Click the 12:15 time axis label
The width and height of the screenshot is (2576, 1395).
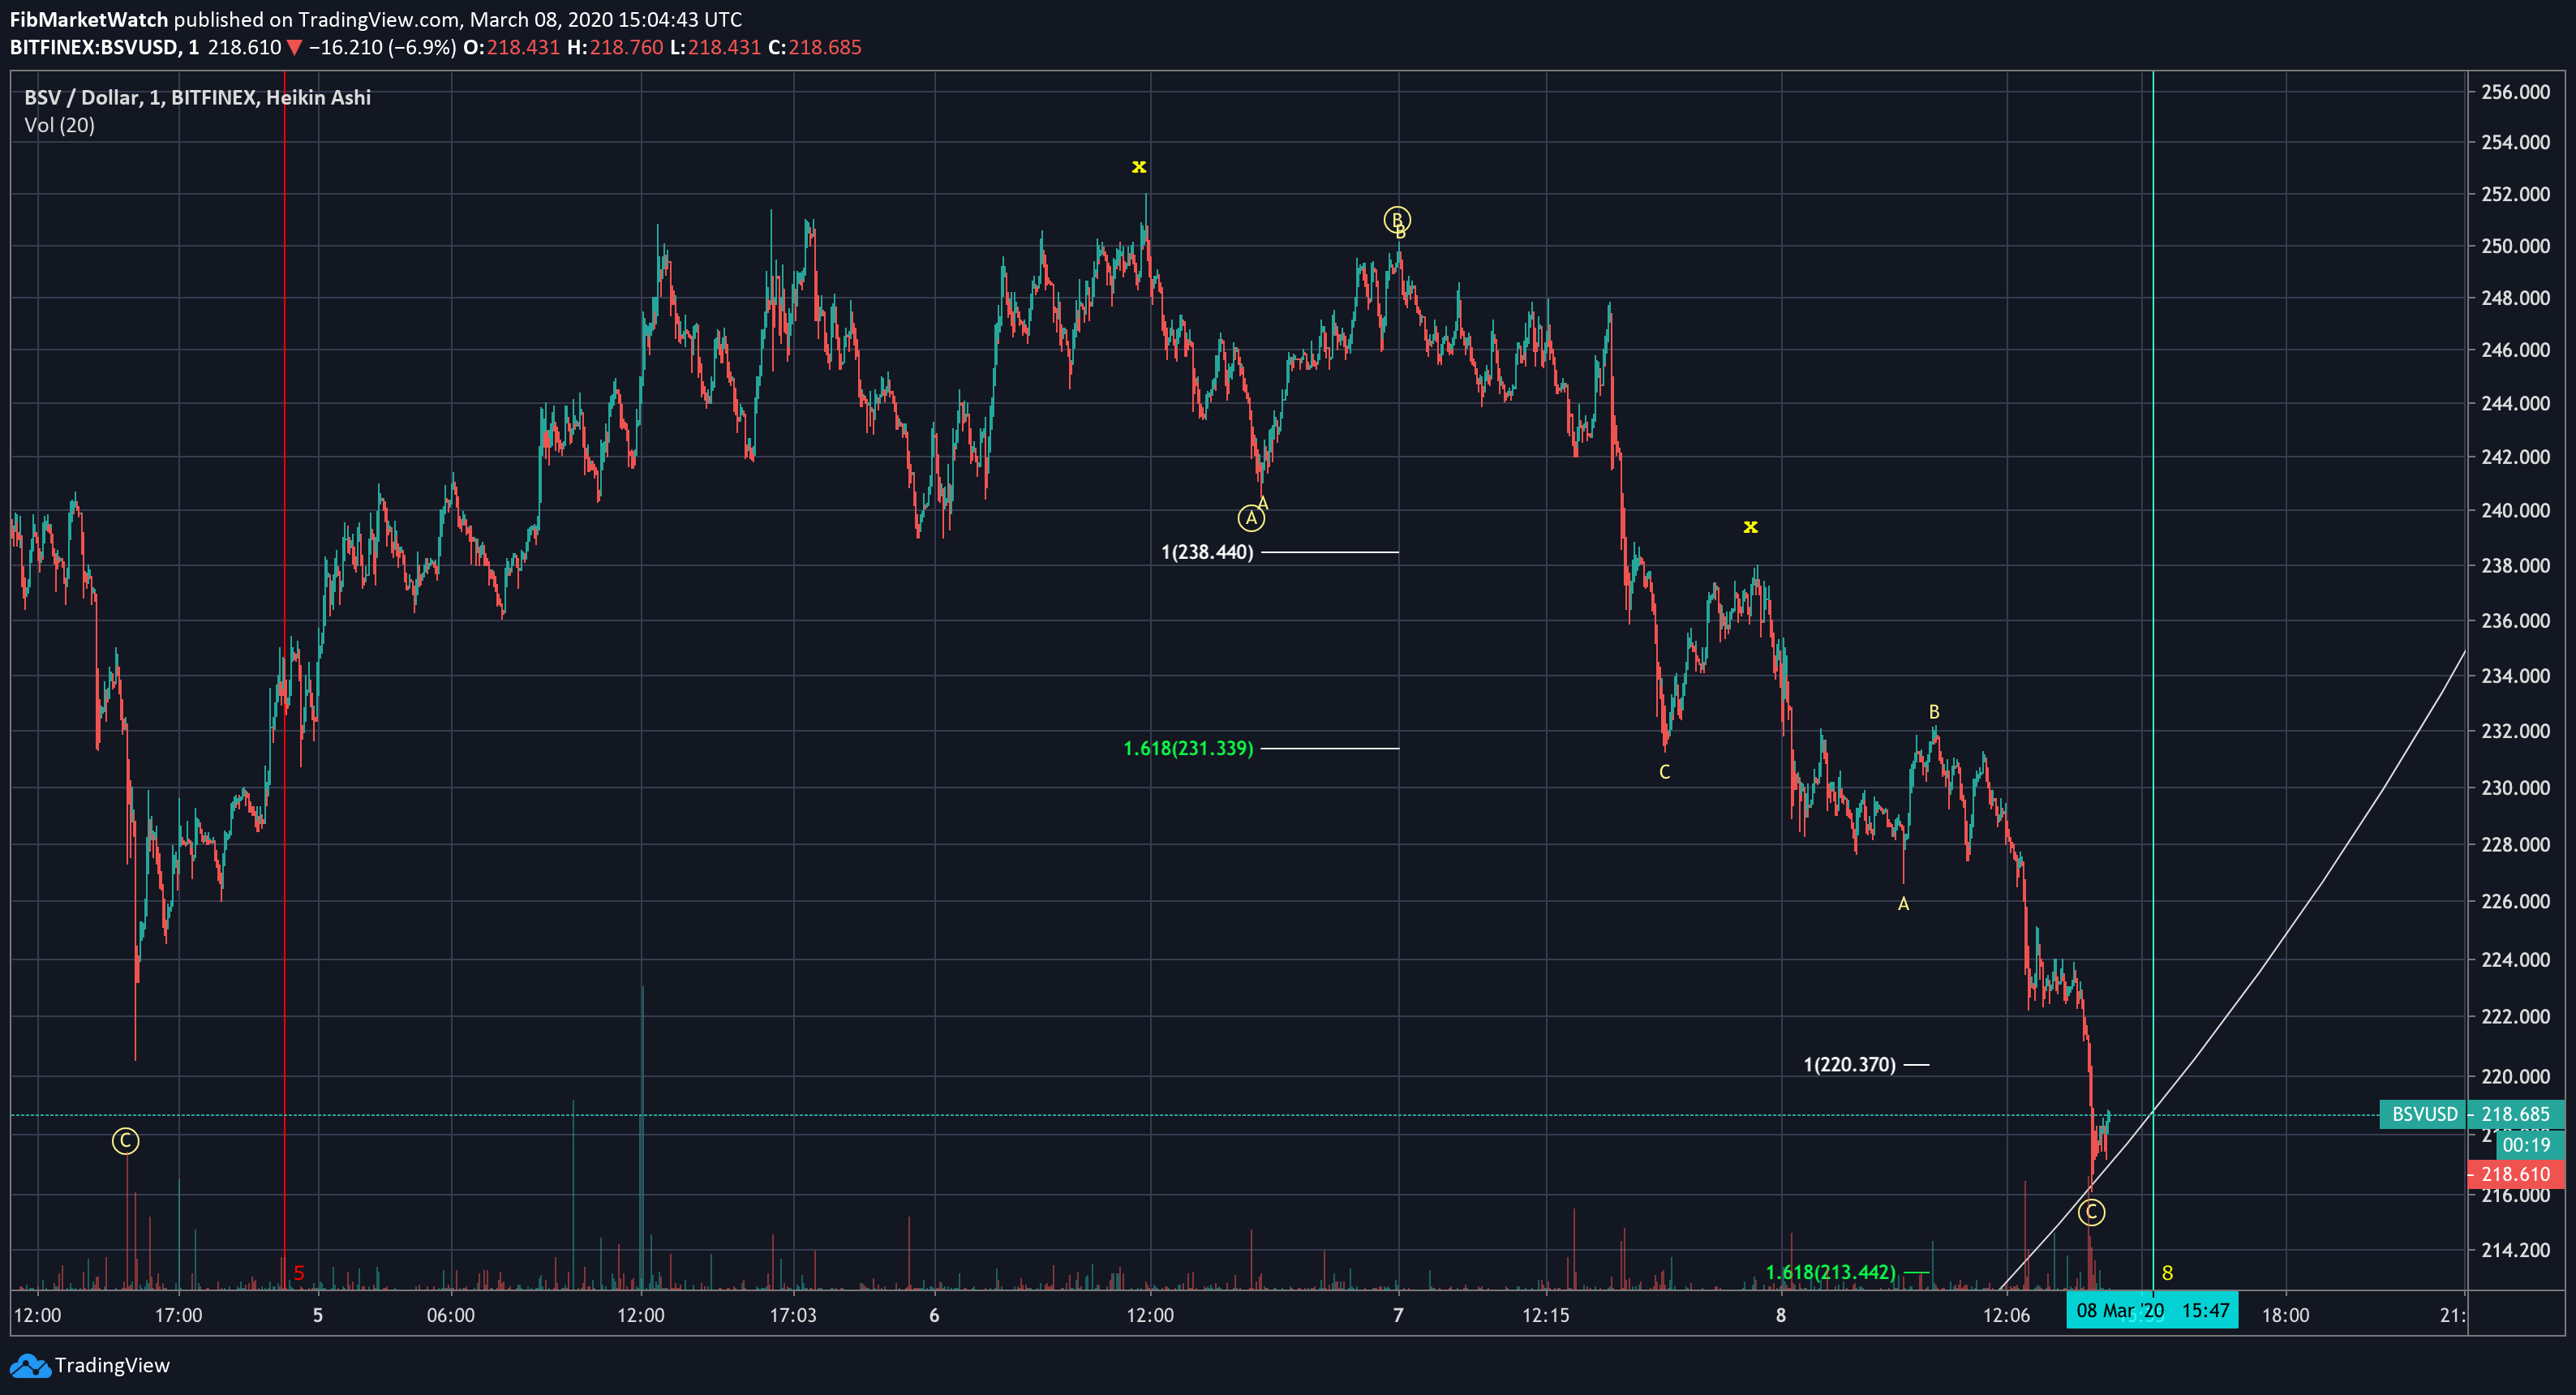tap(1546, 1315)
